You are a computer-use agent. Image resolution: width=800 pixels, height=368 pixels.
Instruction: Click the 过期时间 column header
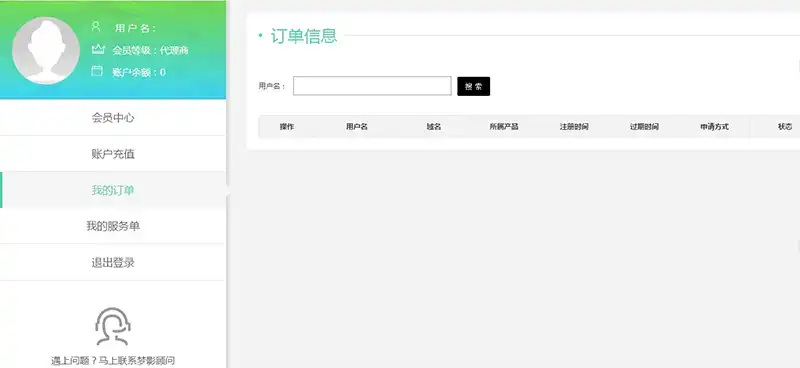(644, 127)
